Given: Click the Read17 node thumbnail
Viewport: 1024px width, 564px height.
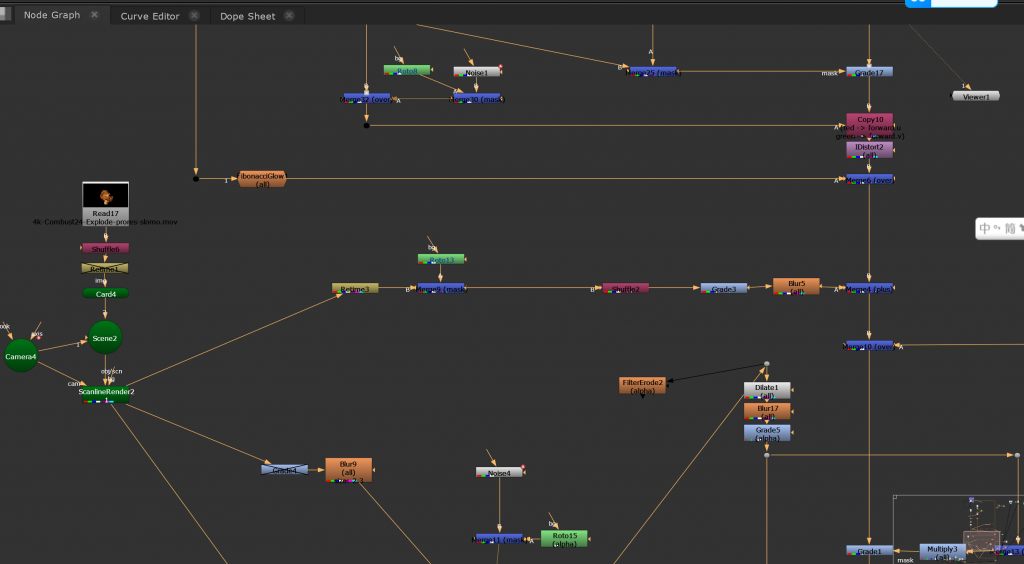Looking at the screenshot, I should (x=105, y=195).
